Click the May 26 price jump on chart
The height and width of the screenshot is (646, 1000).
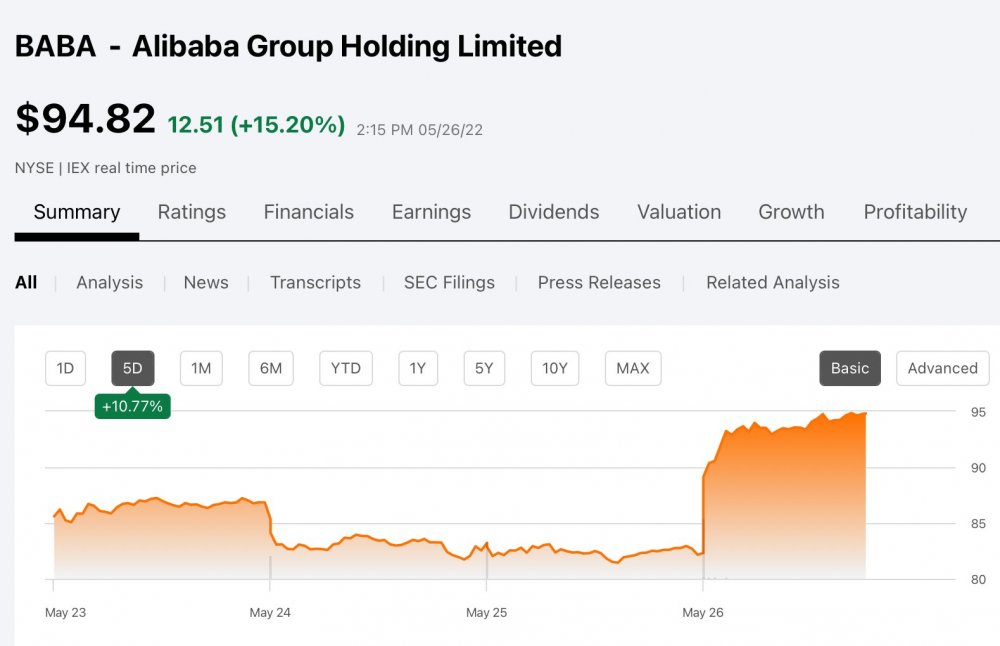tap(704, 500)
